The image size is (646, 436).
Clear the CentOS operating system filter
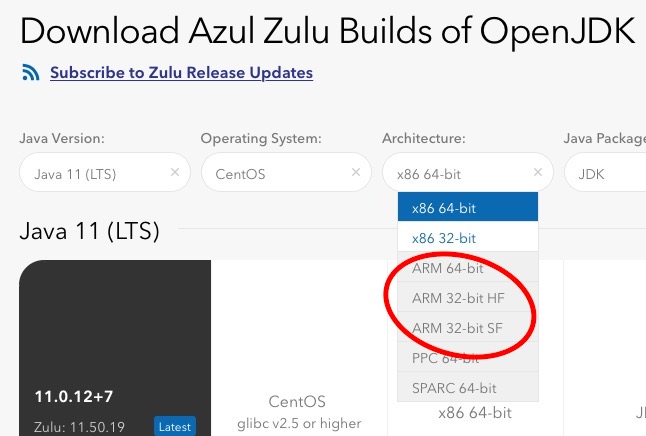coord(356,173)
